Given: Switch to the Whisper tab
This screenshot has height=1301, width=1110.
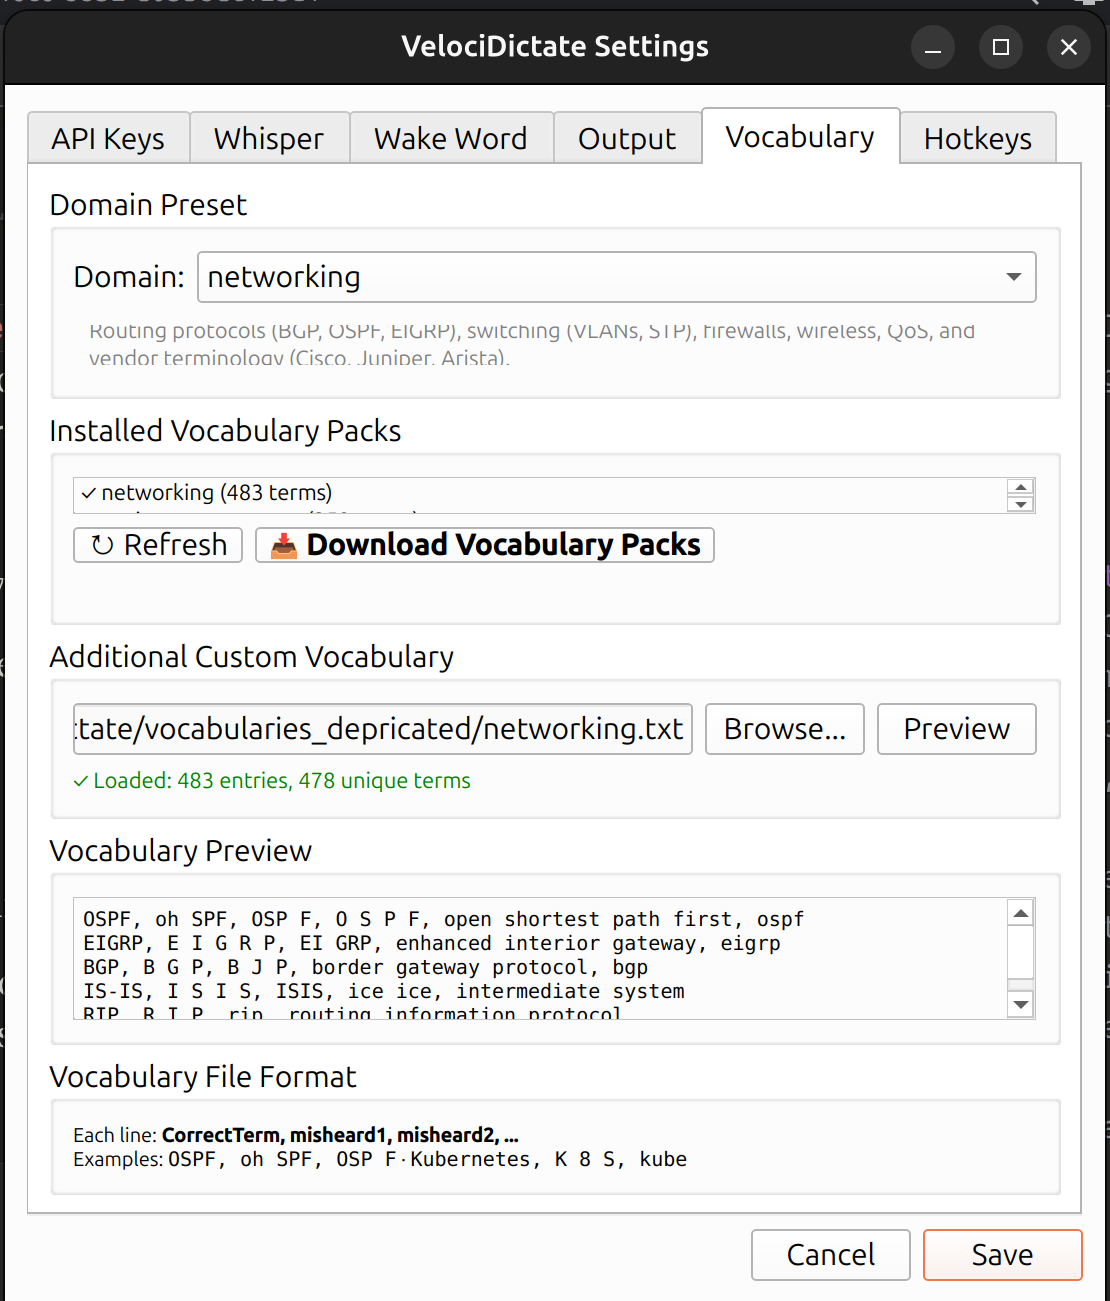Looking at the screenshot, I should [268, 138].
